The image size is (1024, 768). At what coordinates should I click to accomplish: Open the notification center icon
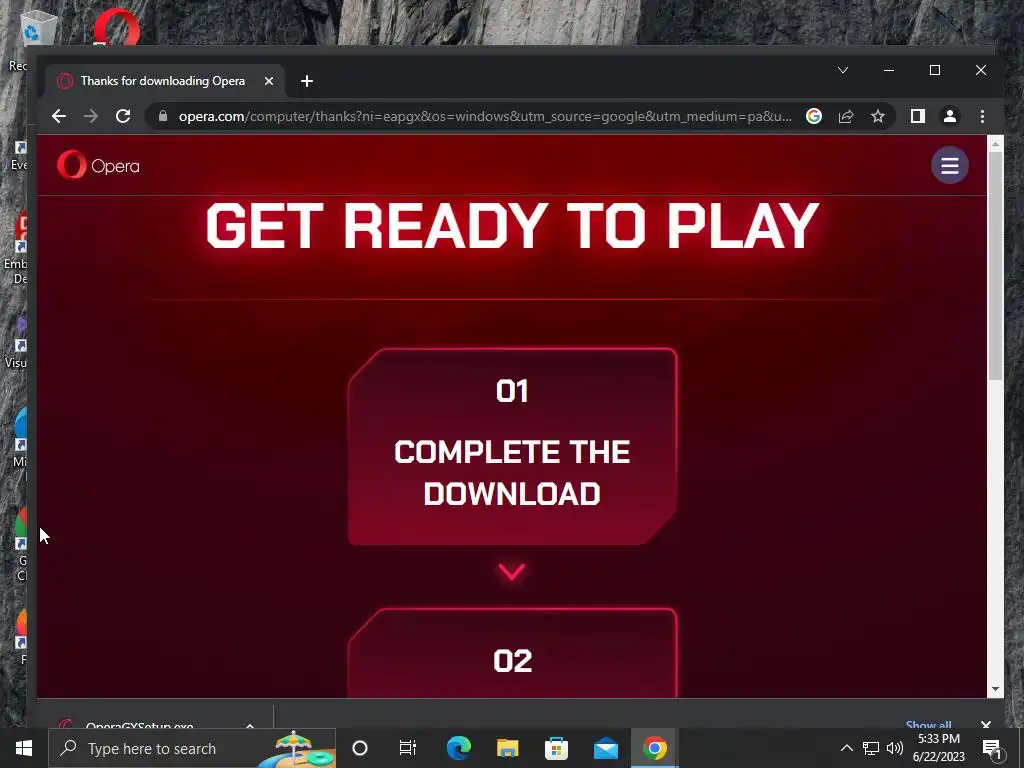(x=992, y=748)
